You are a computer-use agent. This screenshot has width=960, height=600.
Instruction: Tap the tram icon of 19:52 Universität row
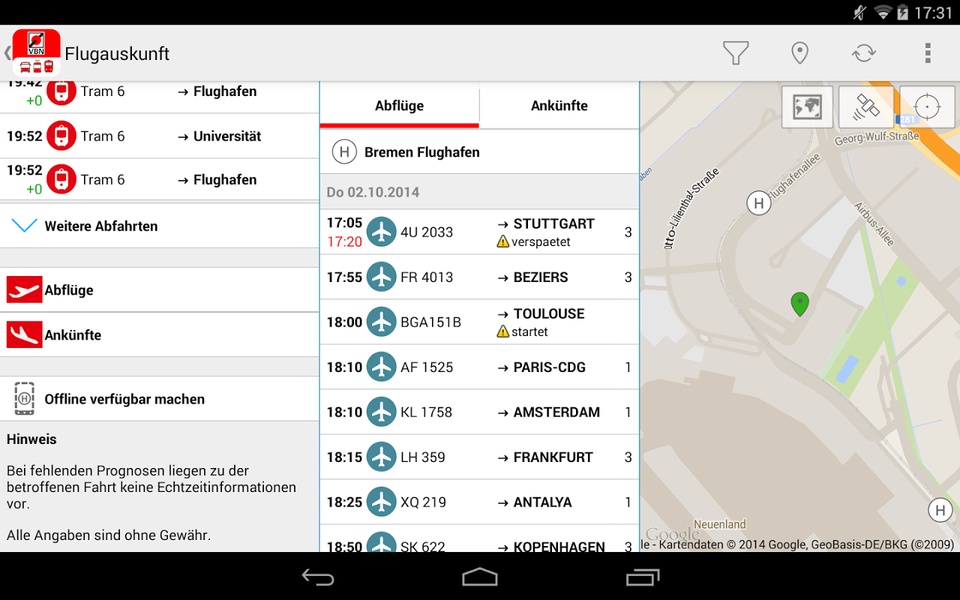coord(61,136)
